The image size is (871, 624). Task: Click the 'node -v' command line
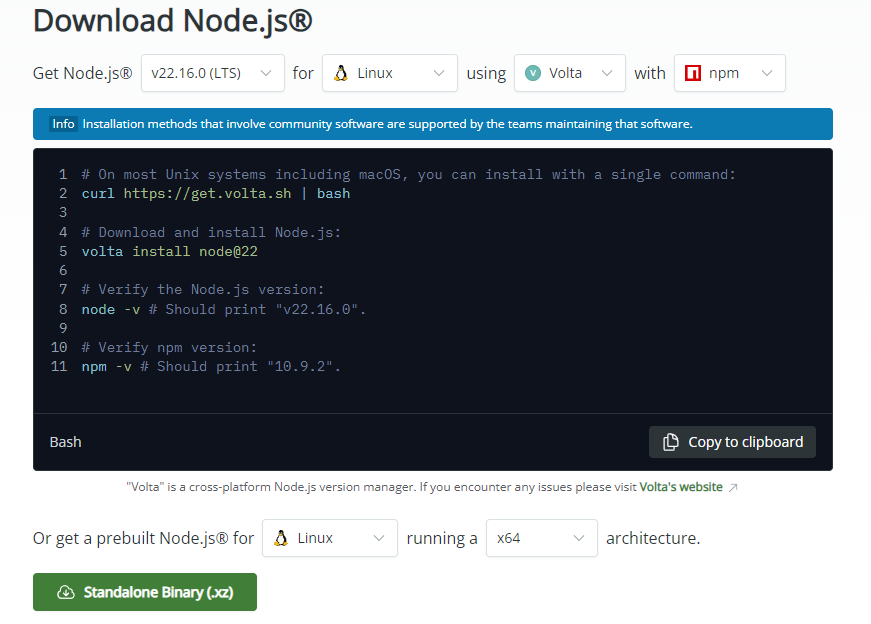(223, 309)
